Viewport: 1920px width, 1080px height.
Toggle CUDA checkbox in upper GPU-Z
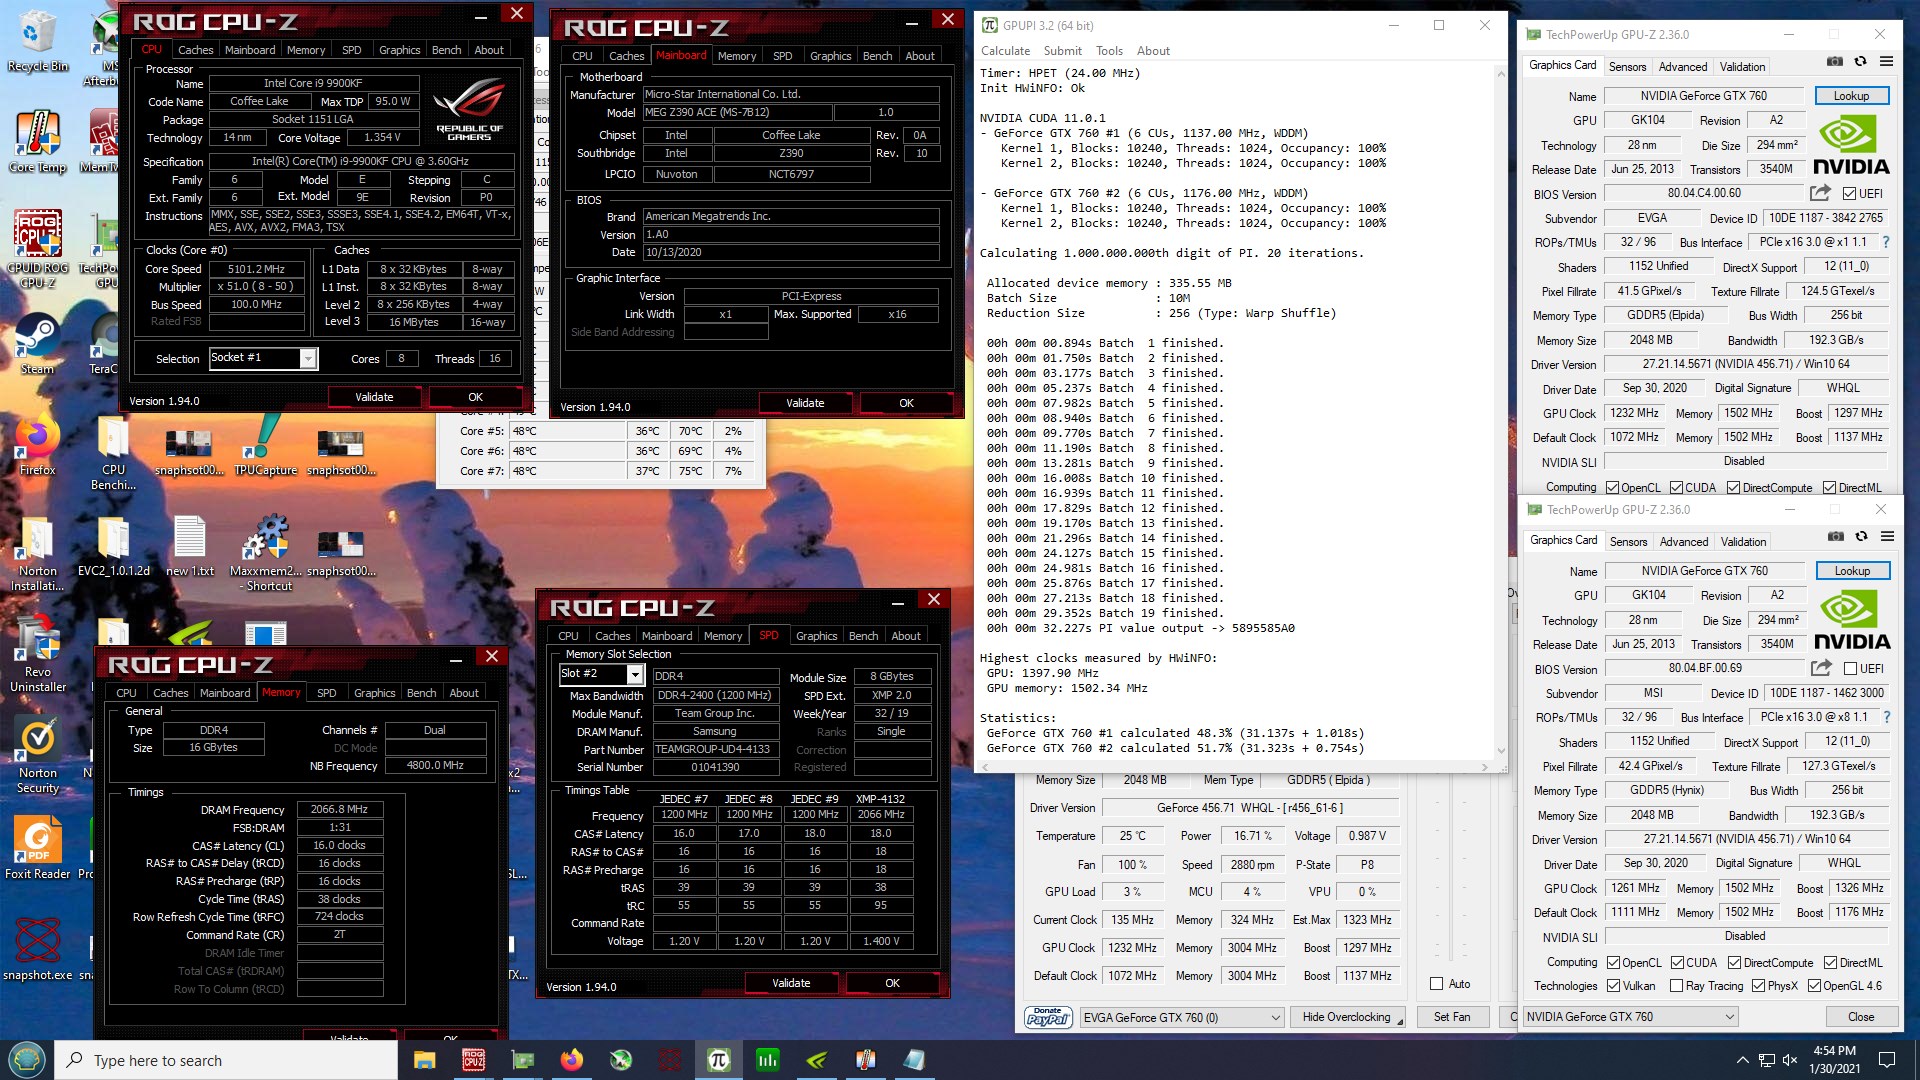click(1676, 488)
